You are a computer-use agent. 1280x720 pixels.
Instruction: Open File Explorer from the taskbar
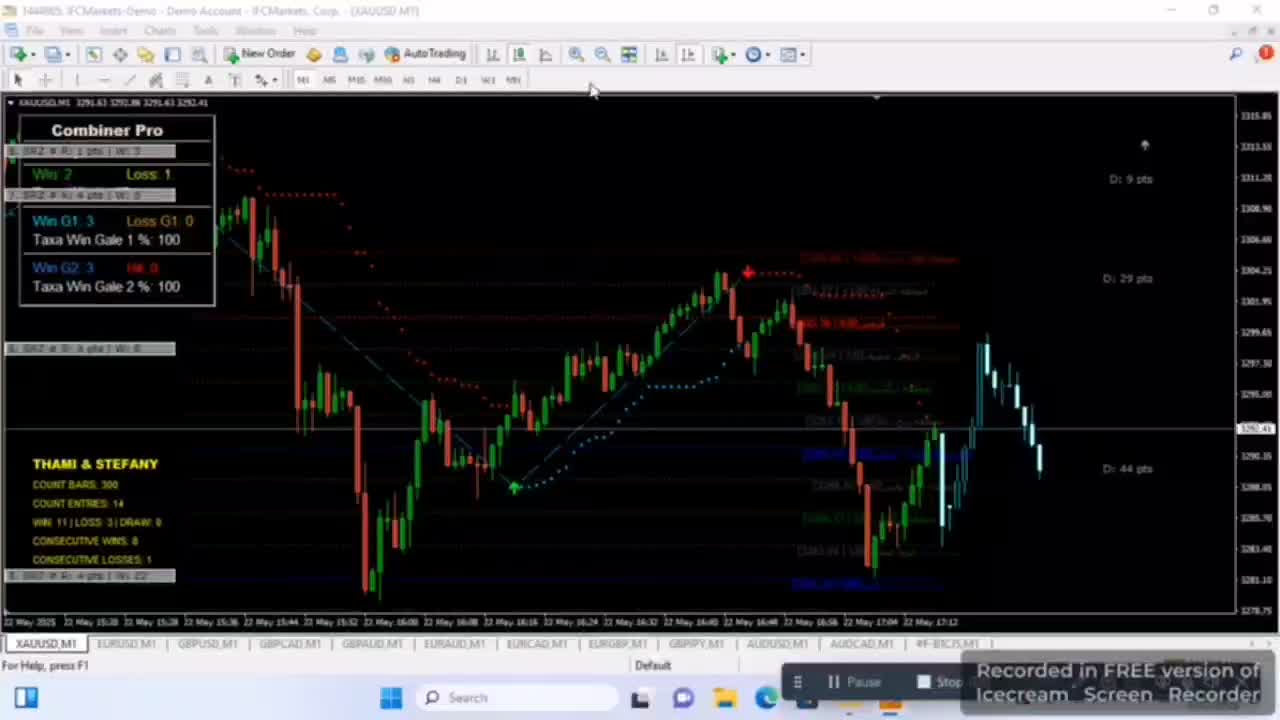pyautogui.click(x=725, y=698)
